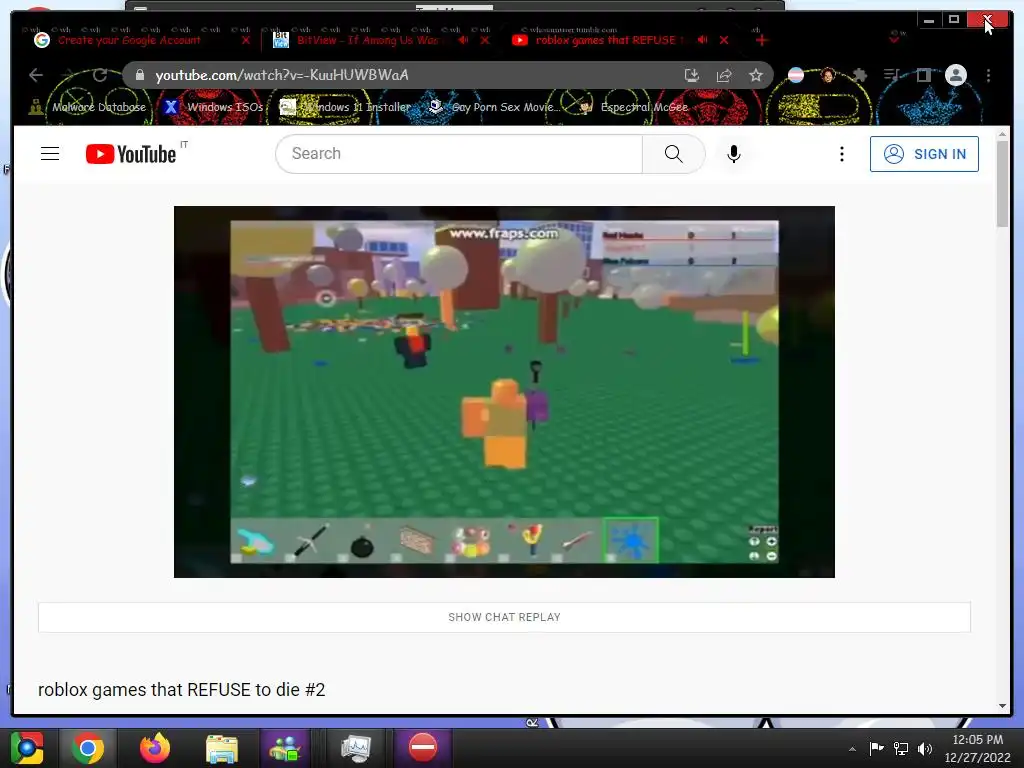Switch to 'Create your Google Account' tab
This screenshot has height=768, width=1024.
coord(129,40)
